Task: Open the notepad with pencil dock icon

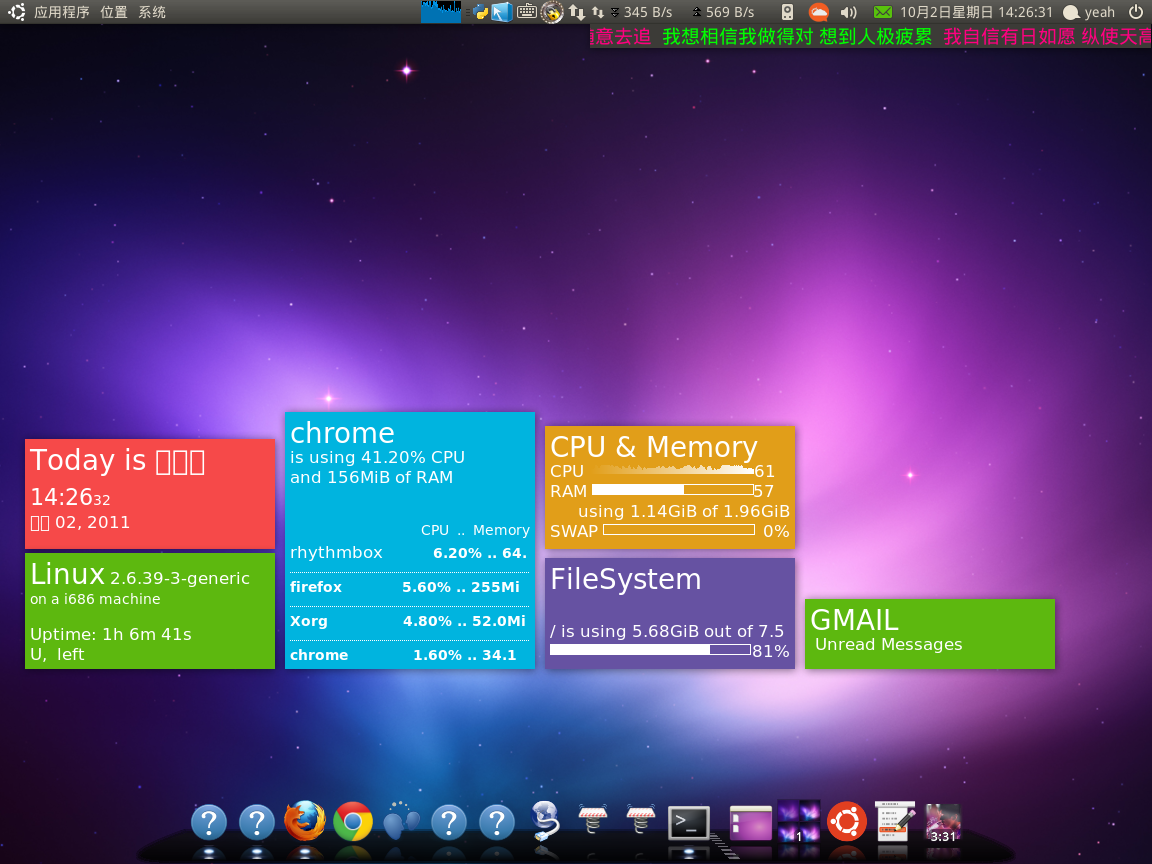Action: 895,821
